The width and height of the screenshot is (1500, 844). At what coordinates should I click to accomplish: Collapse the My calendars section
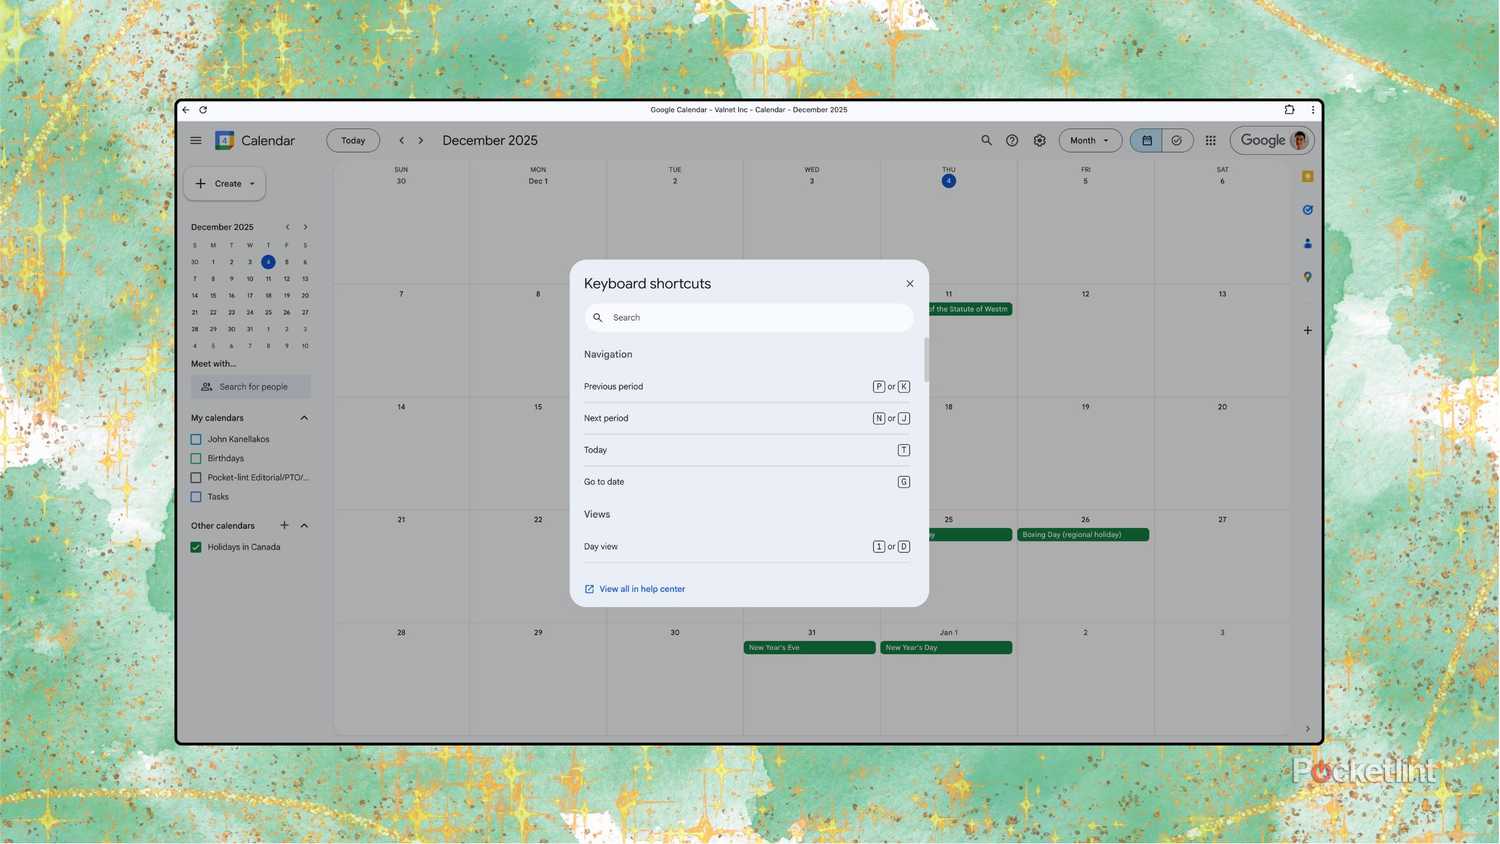304,417
